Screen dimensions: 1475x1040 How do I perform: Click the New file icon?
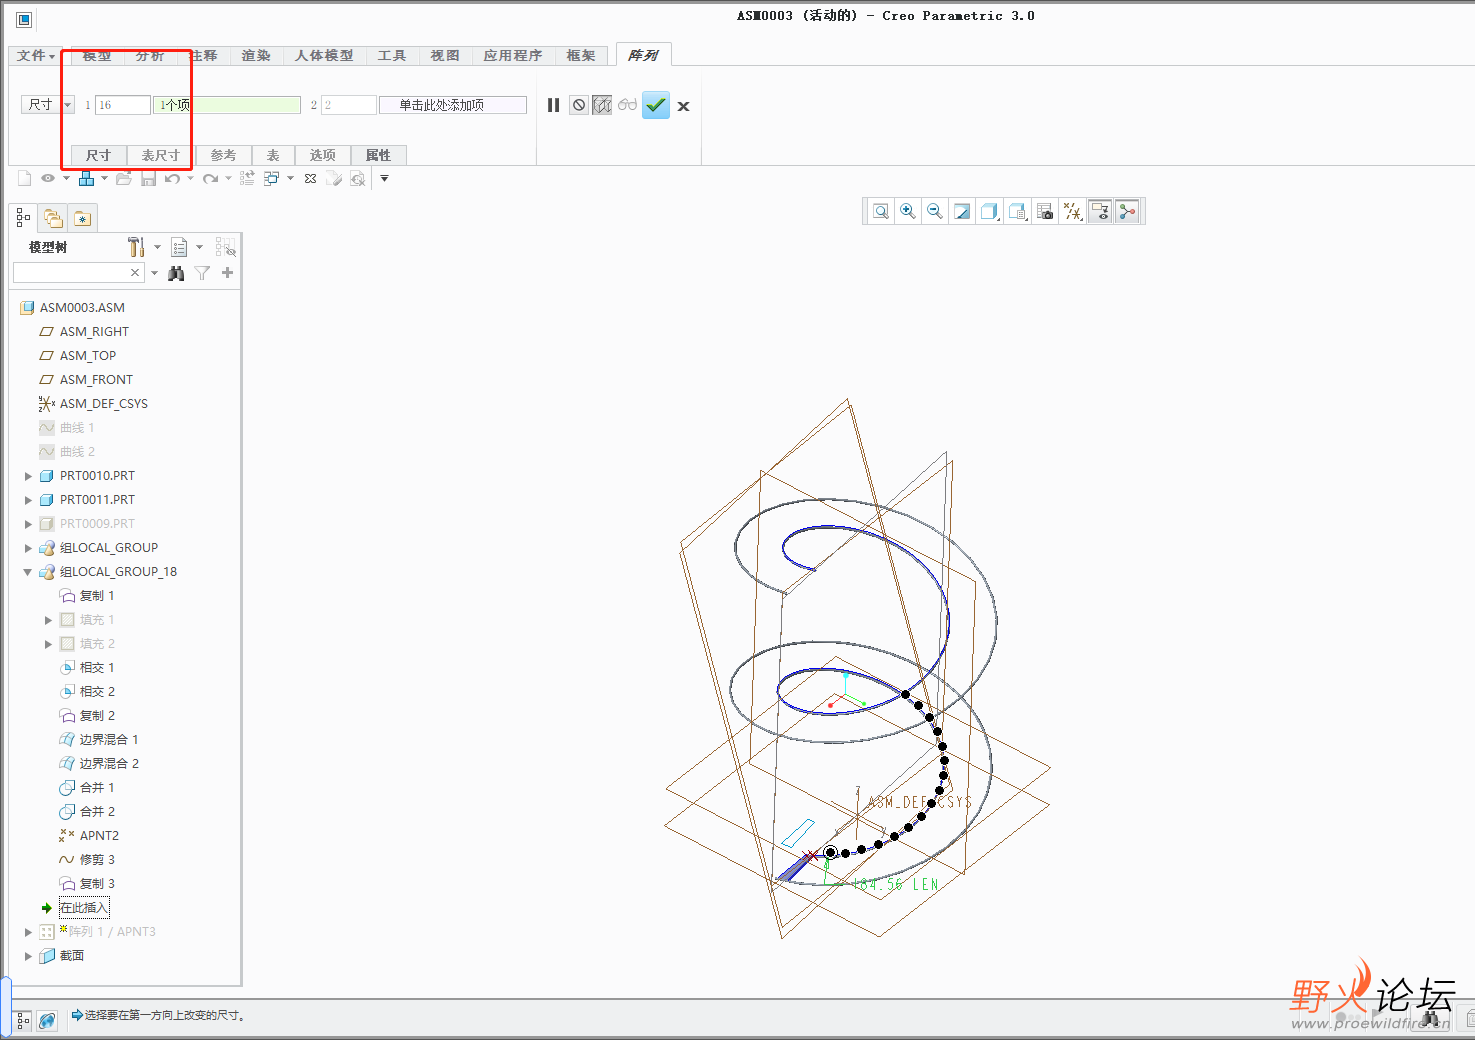[24, 178]
